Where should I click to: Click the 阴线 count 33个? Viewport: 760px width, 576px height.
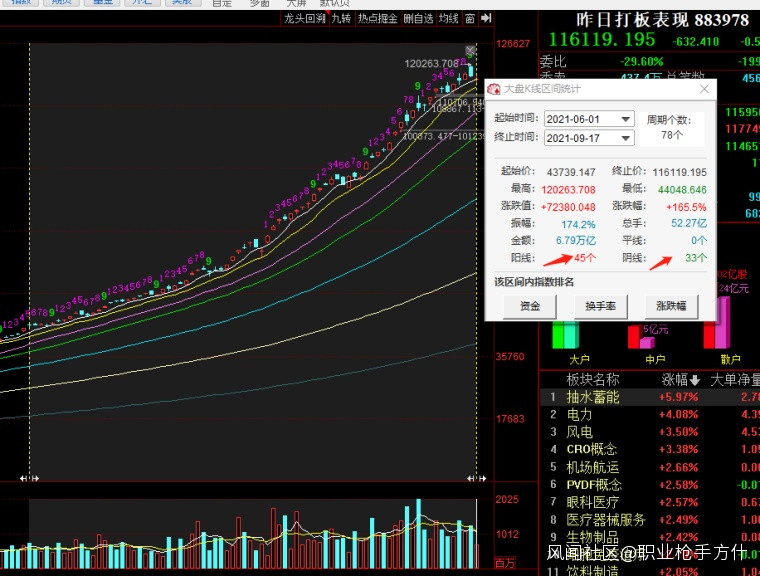coord(696,258)
